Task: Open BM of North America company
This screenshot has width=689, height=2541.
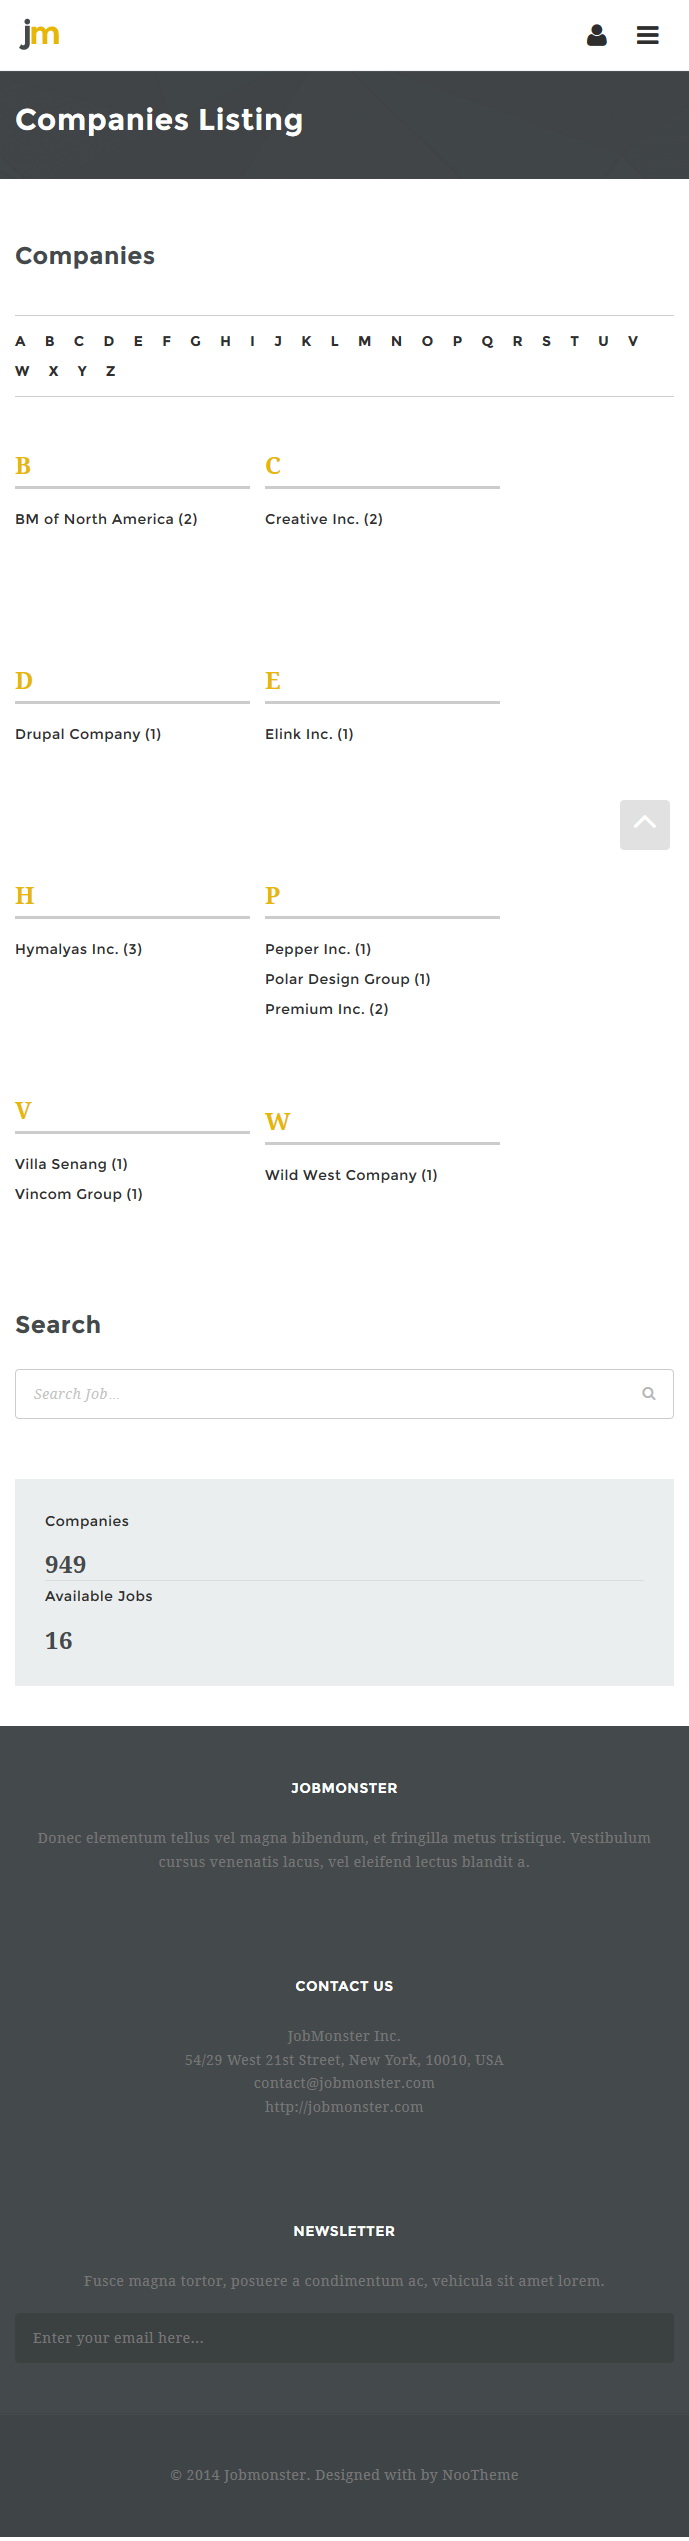Action: pyautogui.click(x=106, y=519)
